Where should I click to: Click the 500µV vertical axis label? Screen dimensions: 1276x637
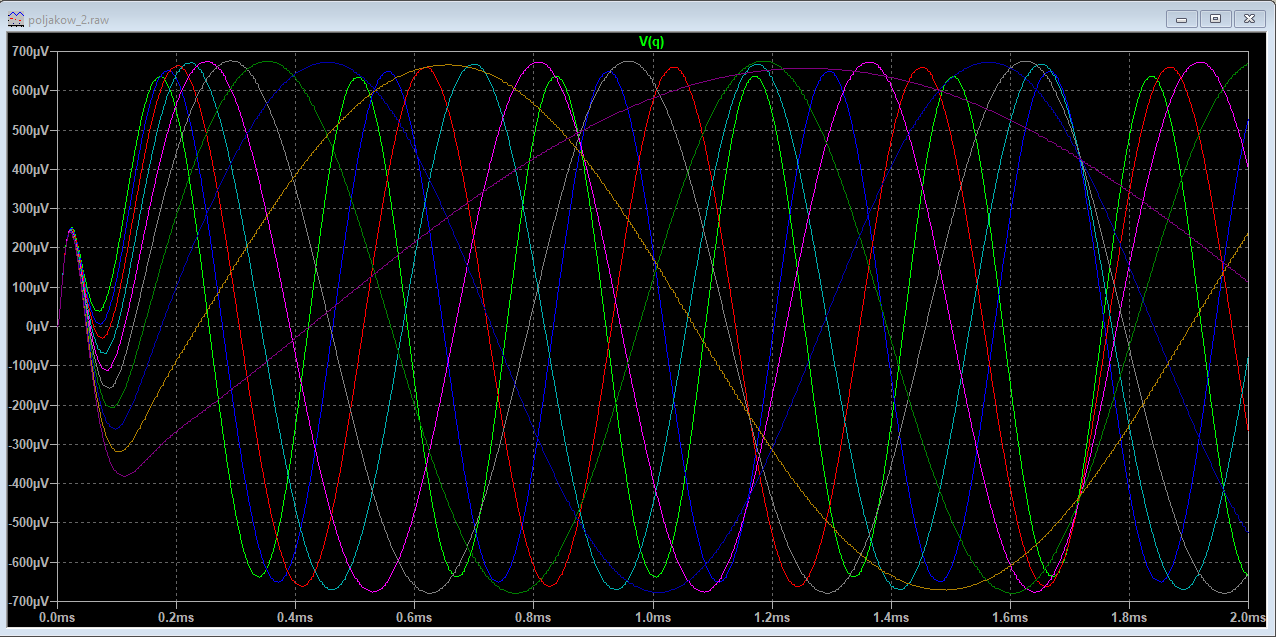coord(30,130)
